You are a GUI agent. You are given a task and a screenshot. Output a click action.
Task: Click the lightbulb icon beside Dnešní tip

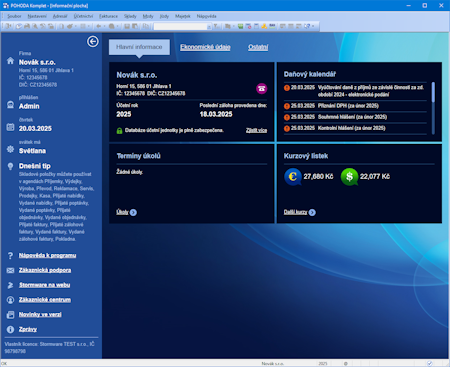pyautogui.click(x=10, y=166)
